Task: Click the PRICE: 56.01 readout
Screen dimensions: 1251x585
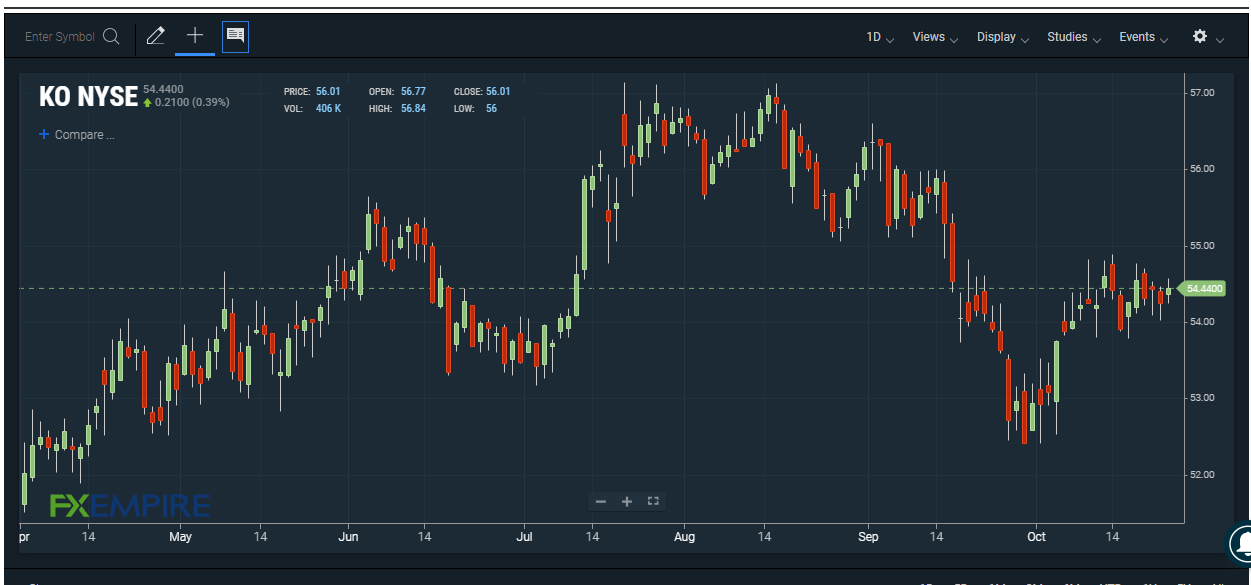Action: [x=312, y=92]
